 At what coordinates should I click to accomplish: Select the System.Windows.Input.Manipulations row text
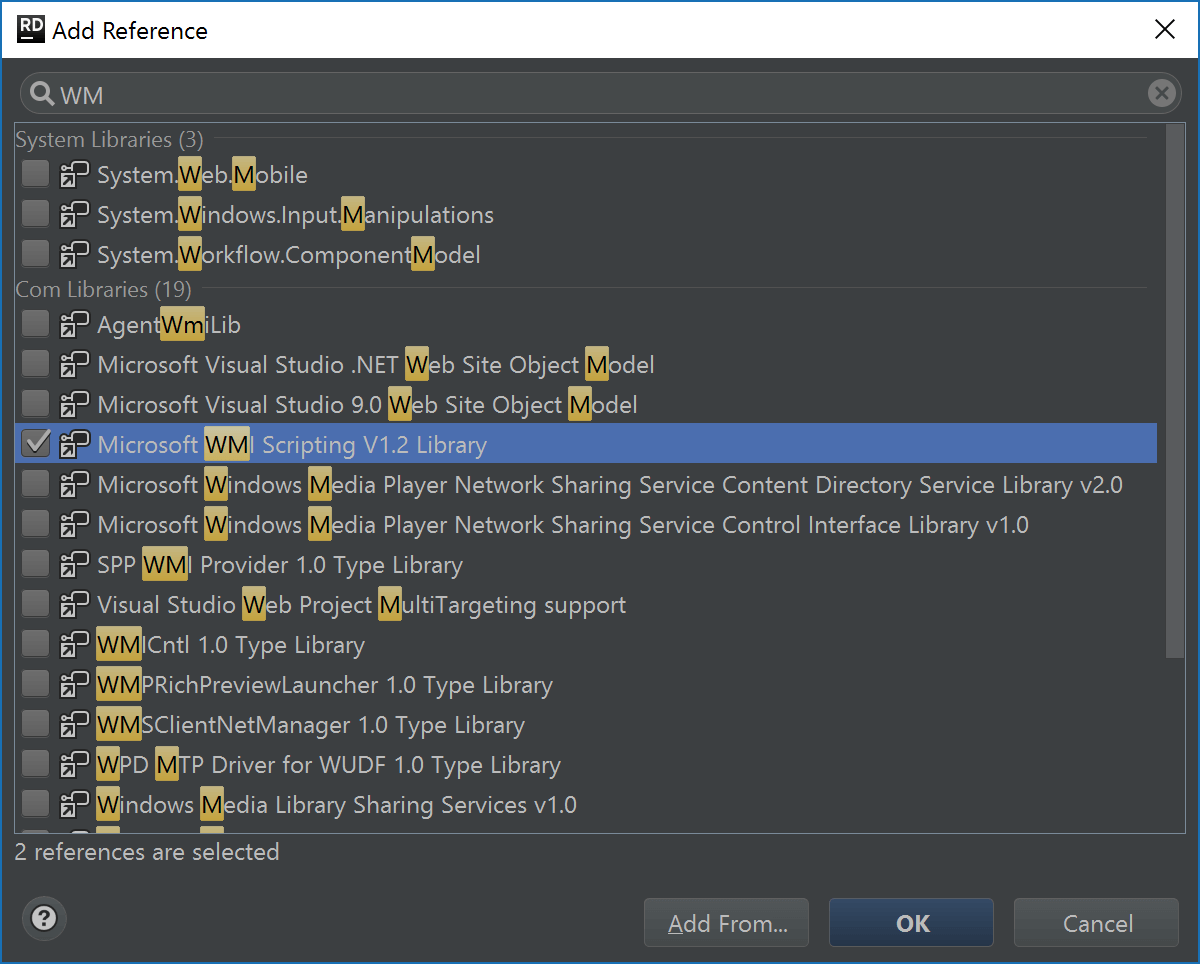pos(295,215)
